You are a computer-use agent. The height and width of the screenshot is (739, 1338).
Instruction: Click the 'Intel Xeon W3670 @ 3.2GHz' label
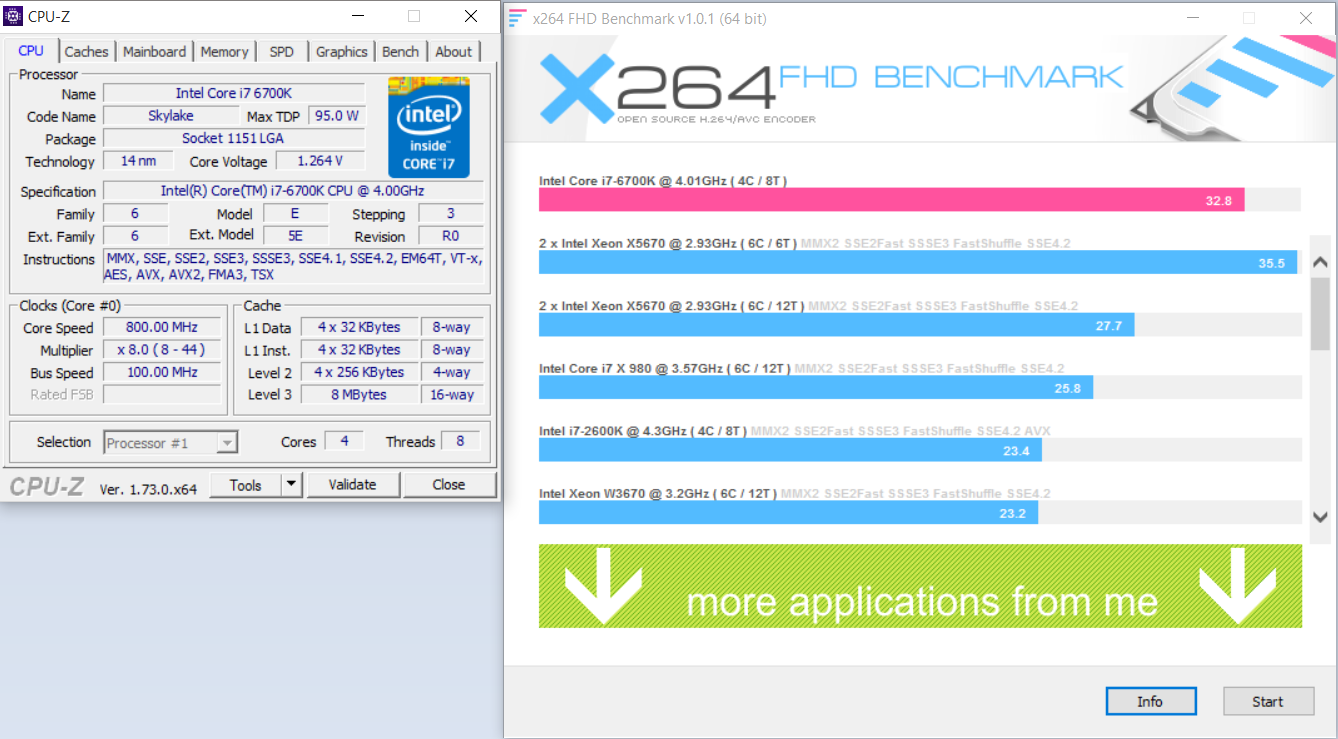(x=657, y=493)
